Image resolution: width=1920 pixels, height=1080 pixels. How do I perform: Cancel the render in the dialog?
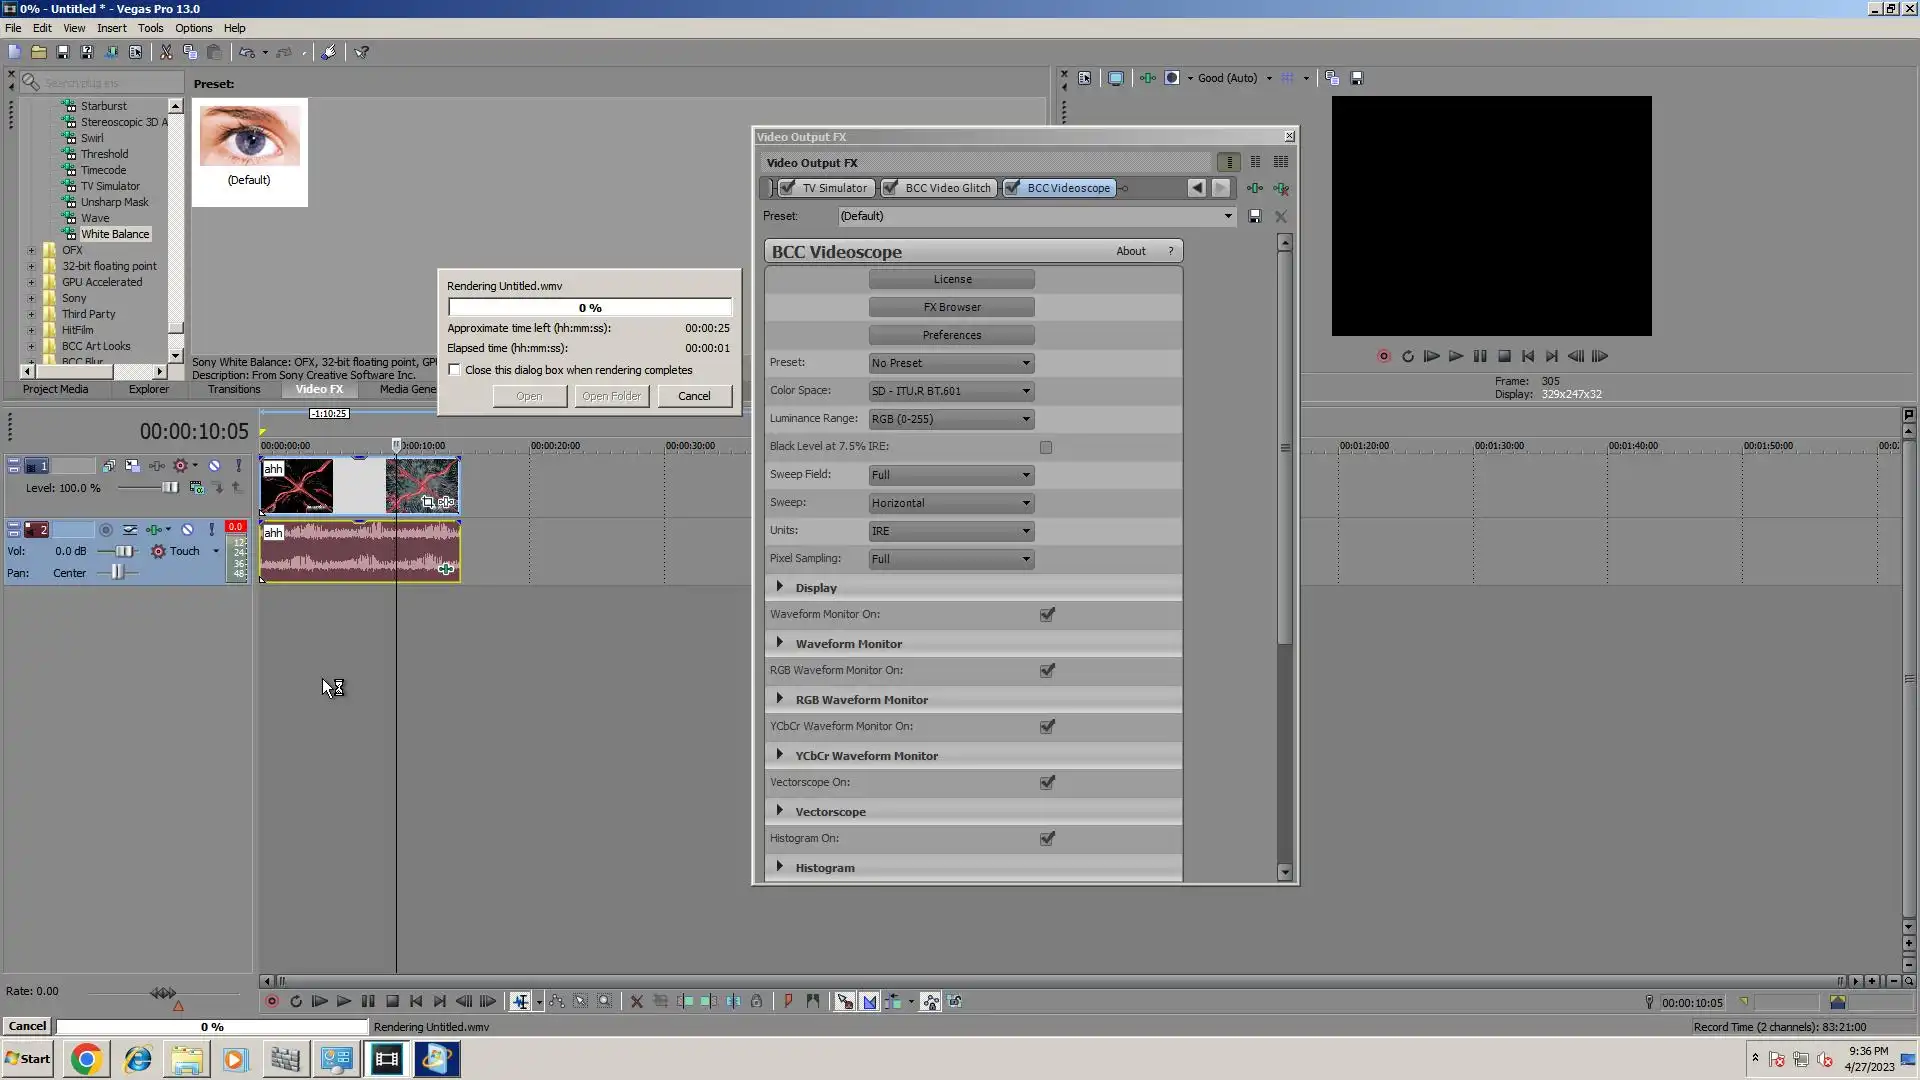(694, 396)
